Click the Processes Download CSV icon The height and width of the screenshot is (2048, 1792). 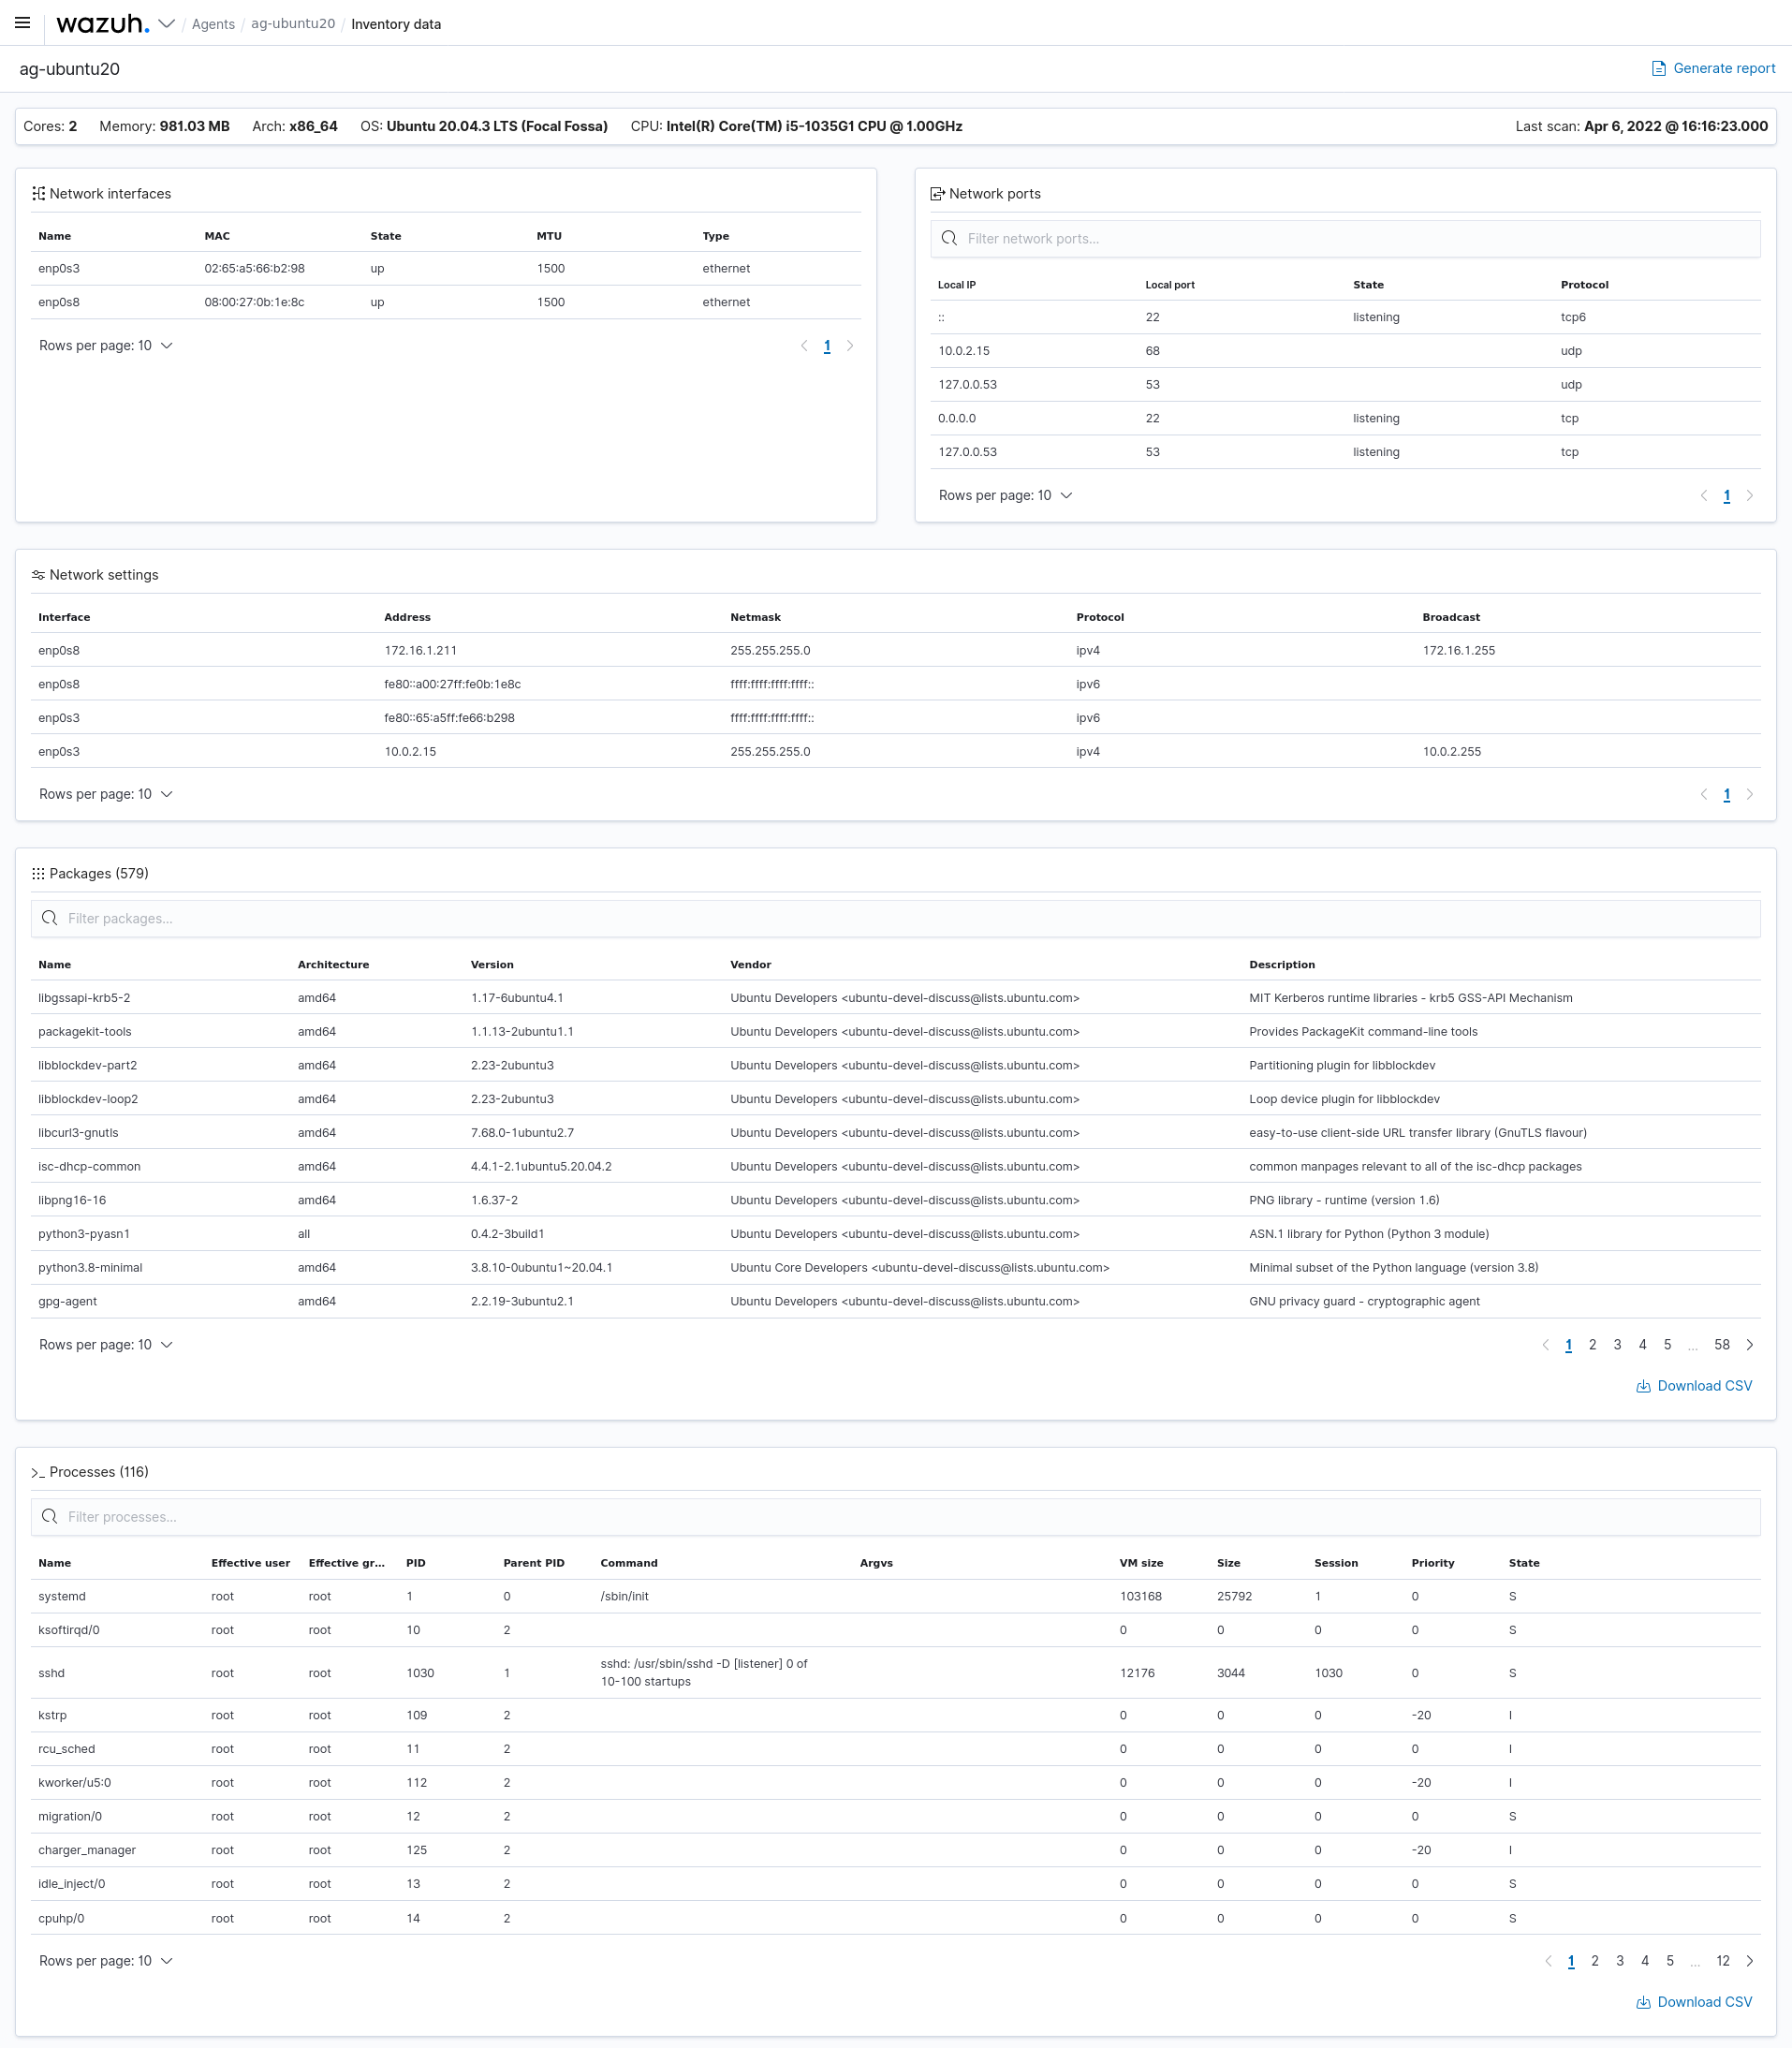[x=1643, y=2002]
